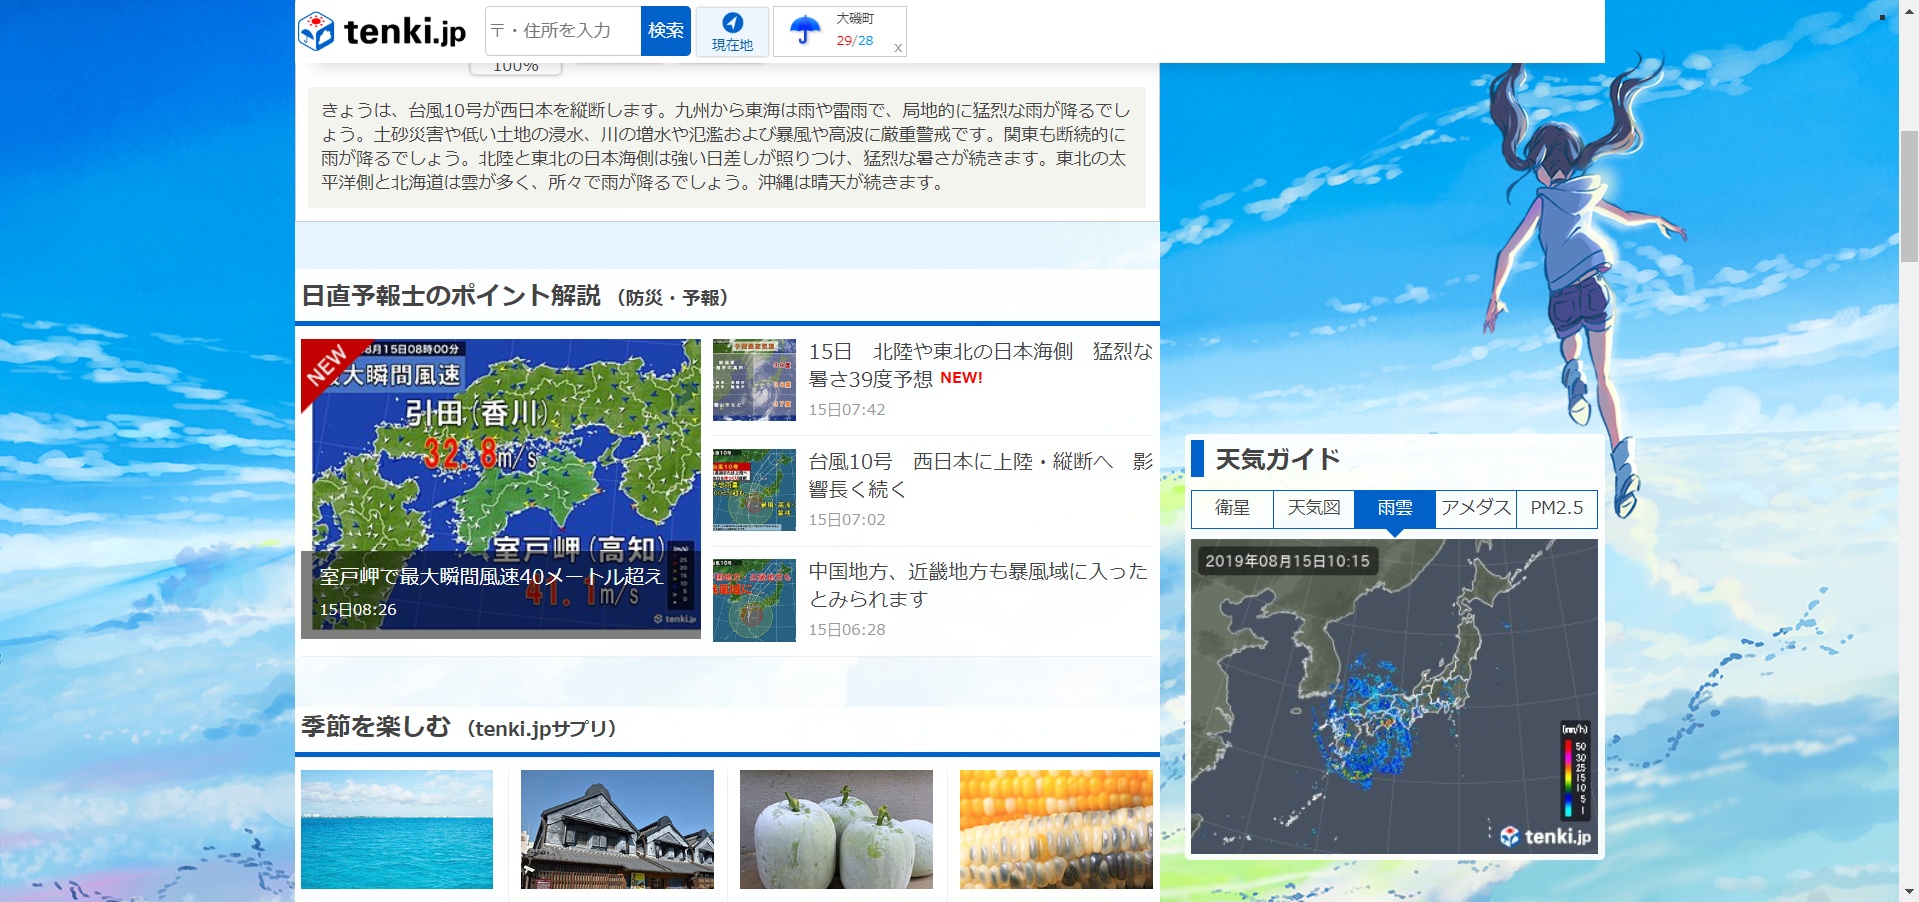Open the winter melon photo card

coord(836,829)
